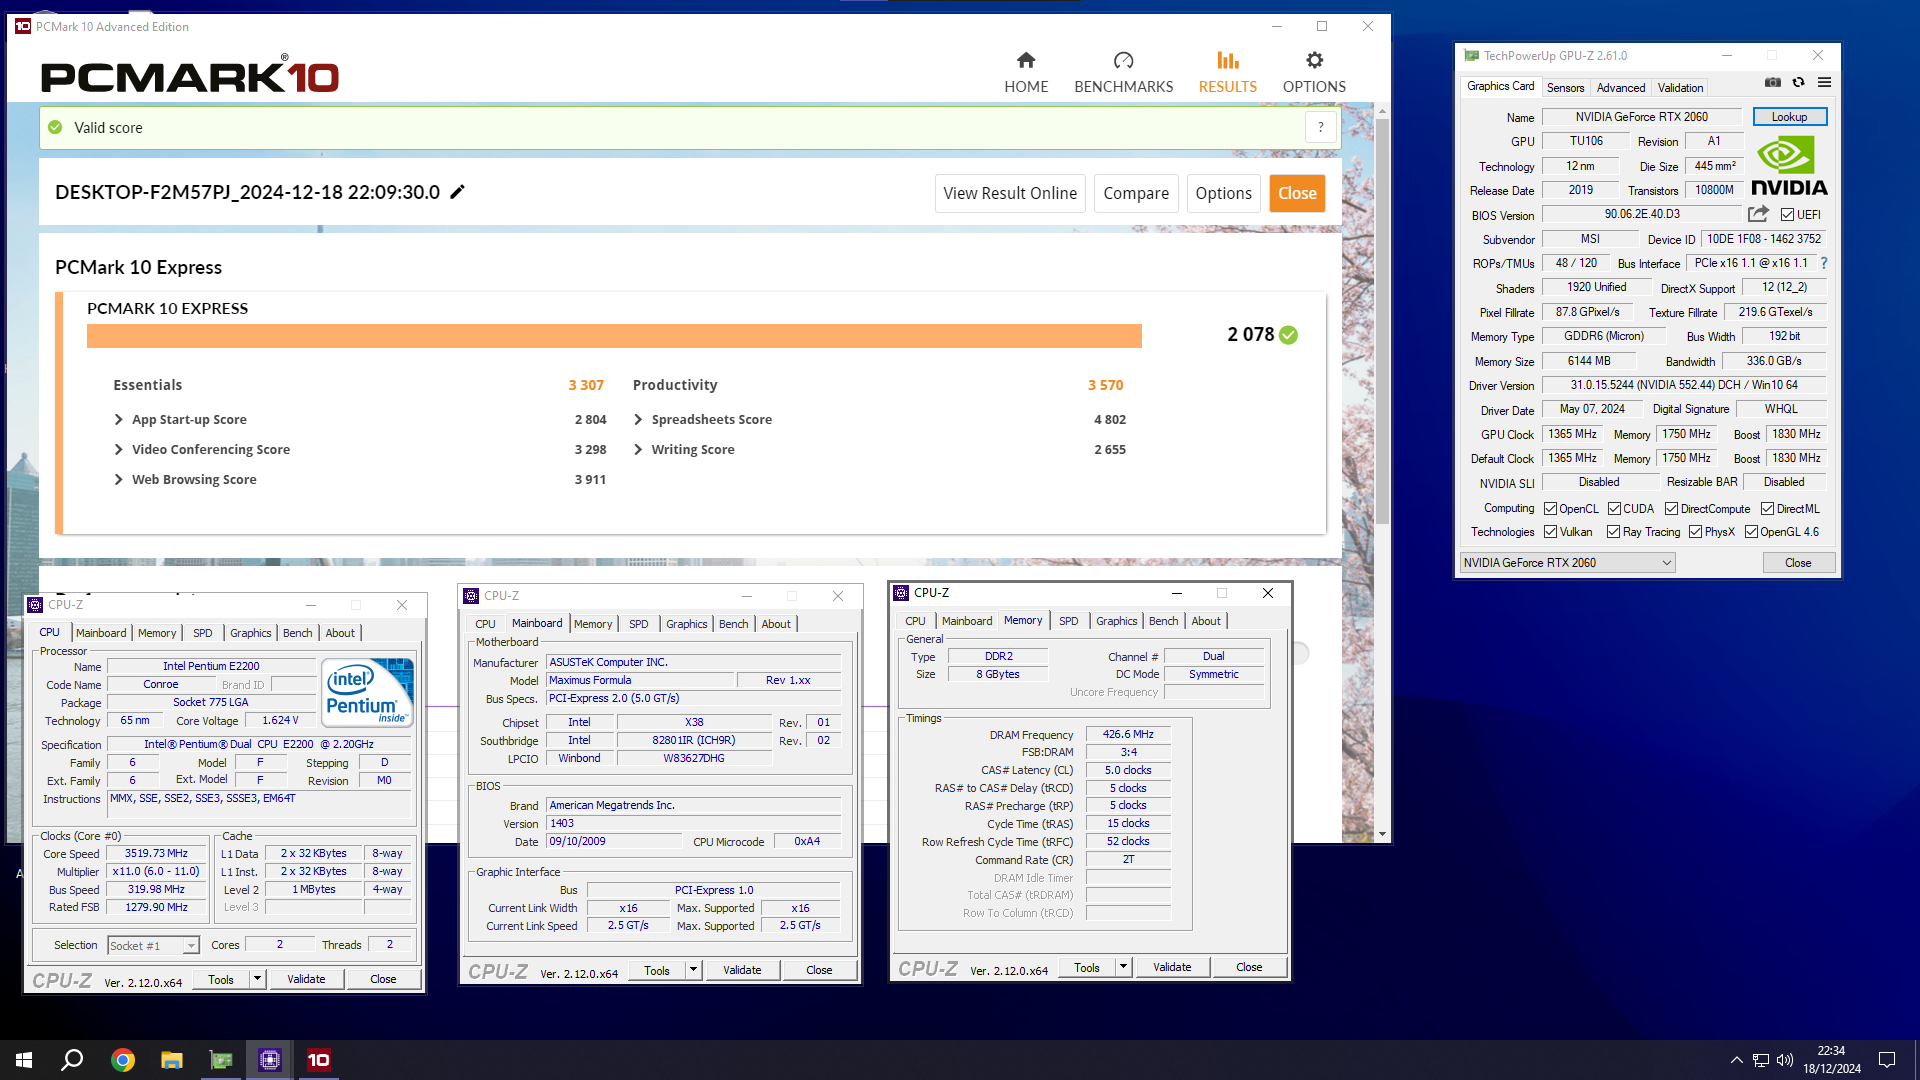Toggle DirectCompute checkbox

[1671, 509]
